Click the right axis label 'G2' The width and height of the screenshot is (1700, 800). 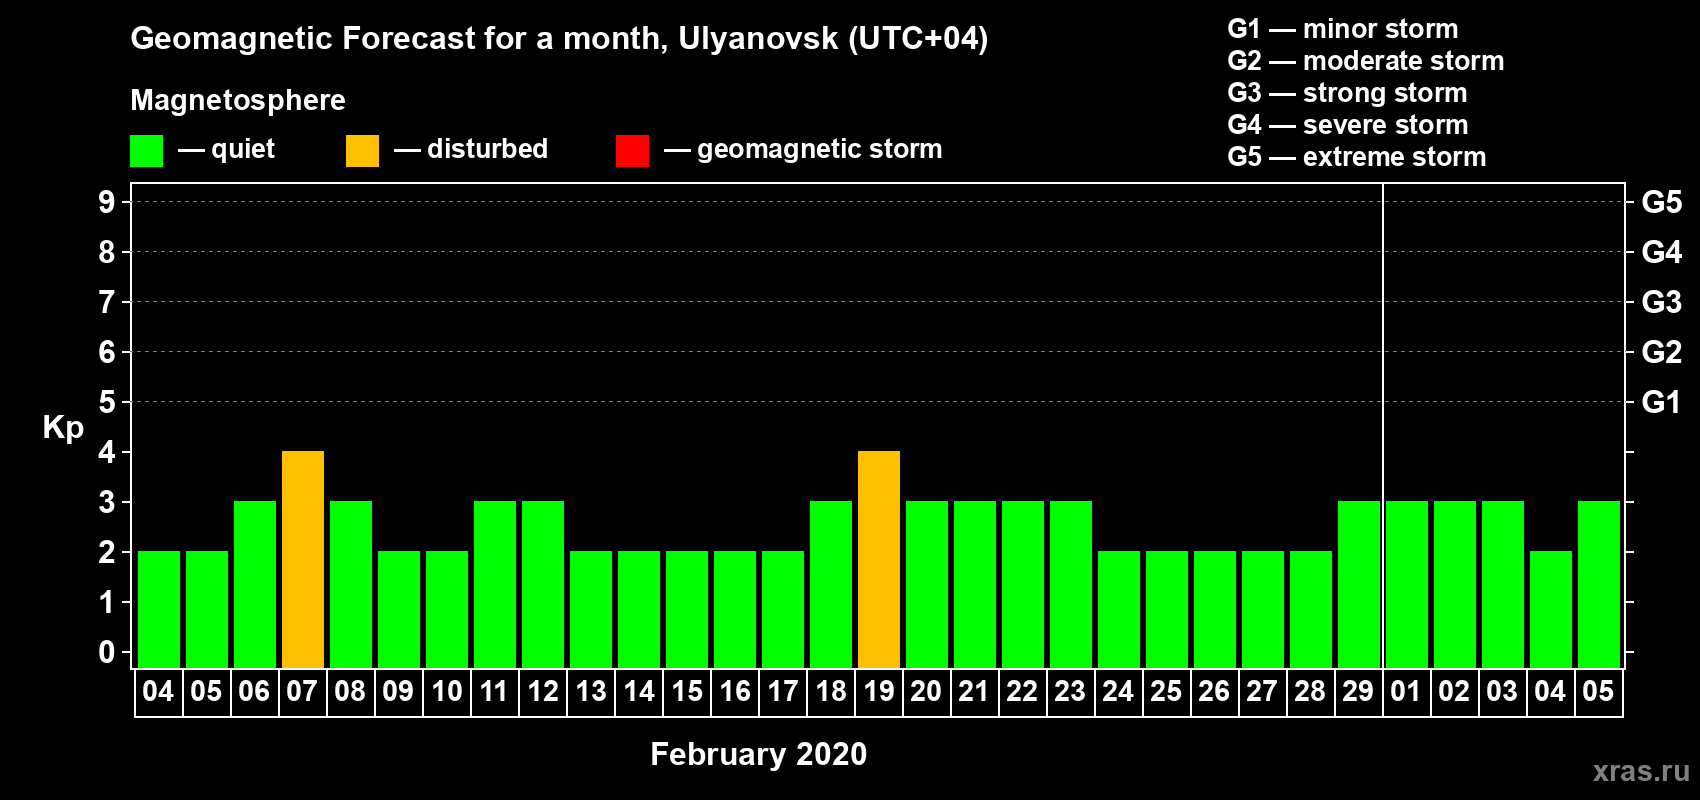click(x=1662, y=352)
